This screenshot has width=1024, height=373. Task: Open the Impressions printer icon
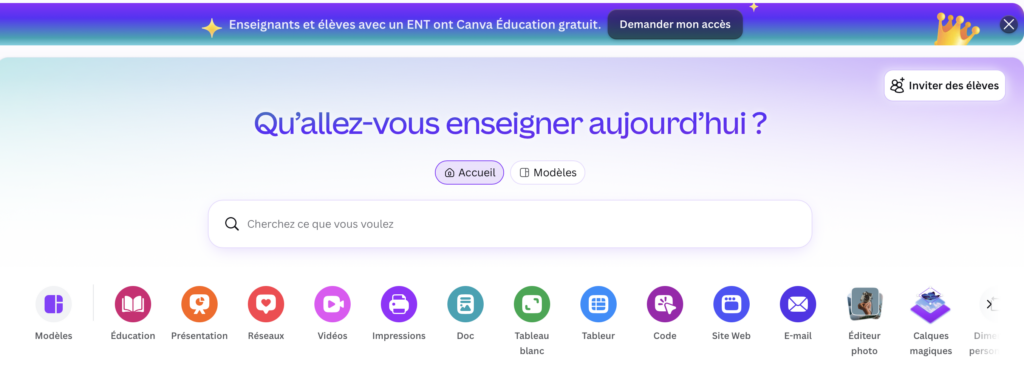click(399, 304)
